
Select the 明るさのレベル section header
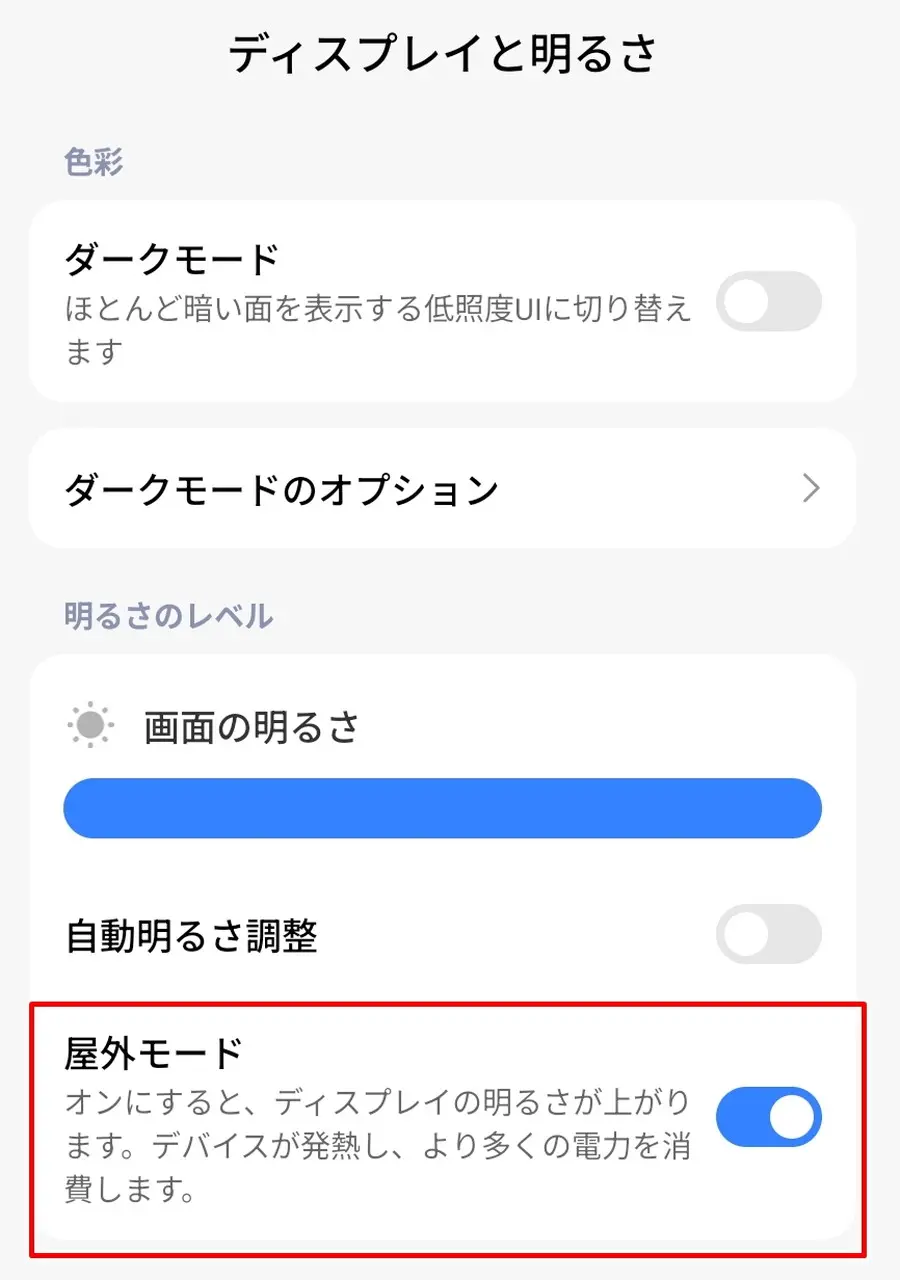coord(168,616)
